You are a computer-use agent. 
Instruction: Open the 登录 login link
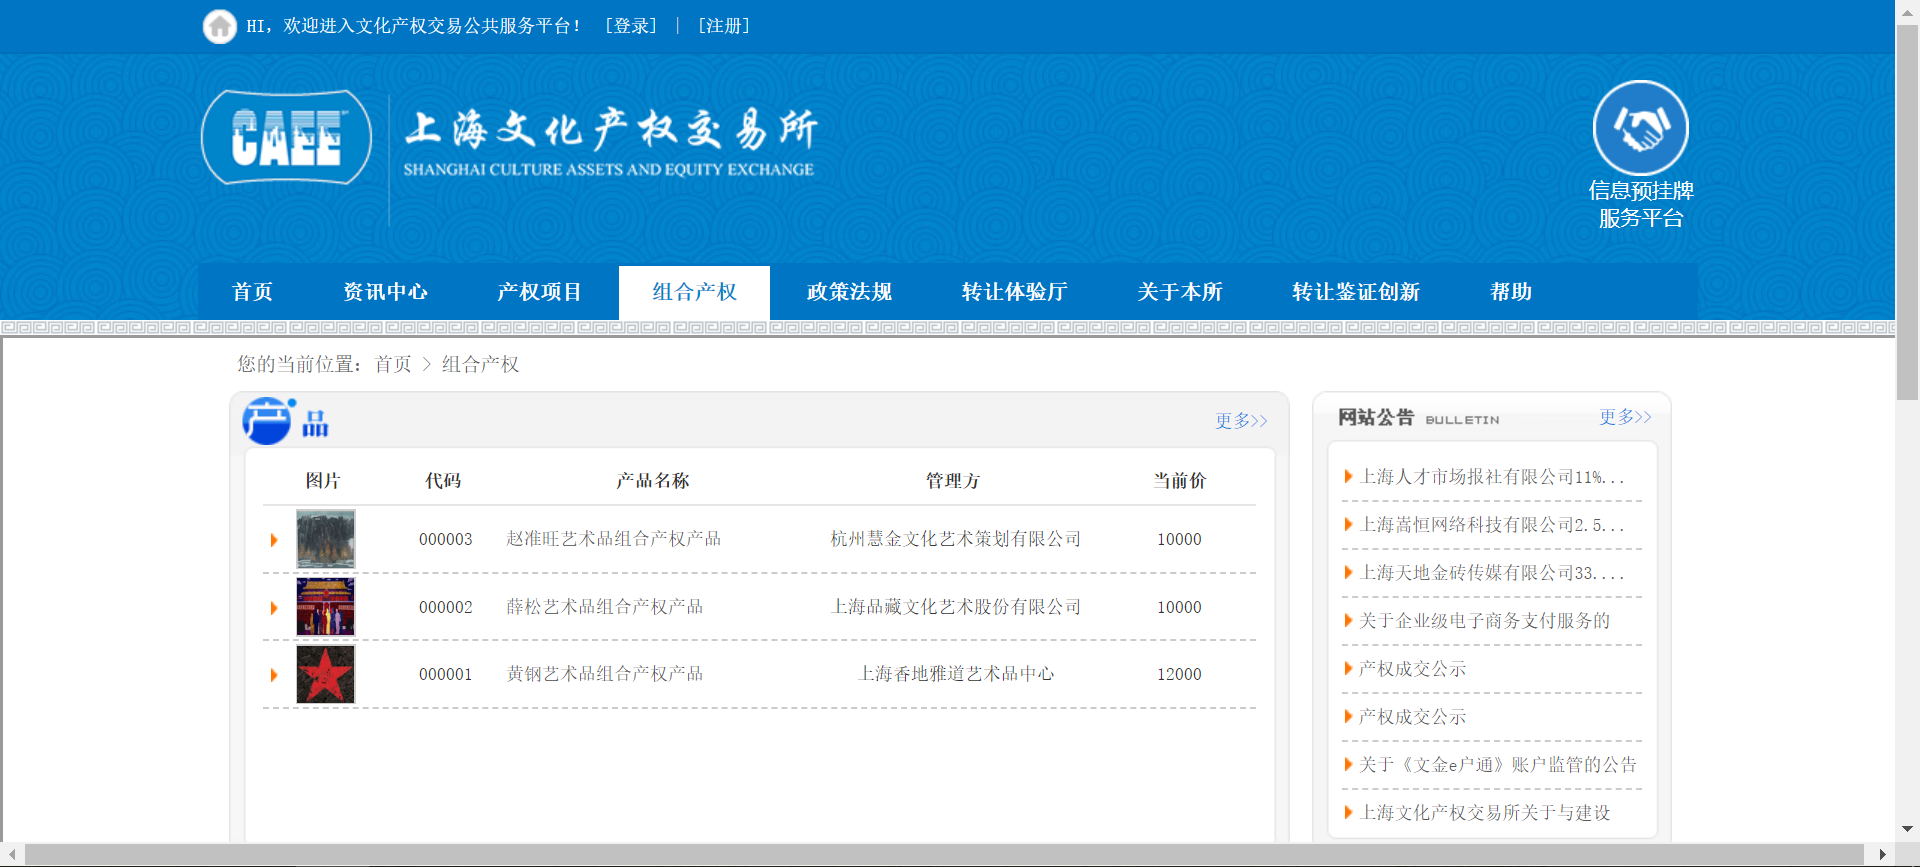point(631,26)
